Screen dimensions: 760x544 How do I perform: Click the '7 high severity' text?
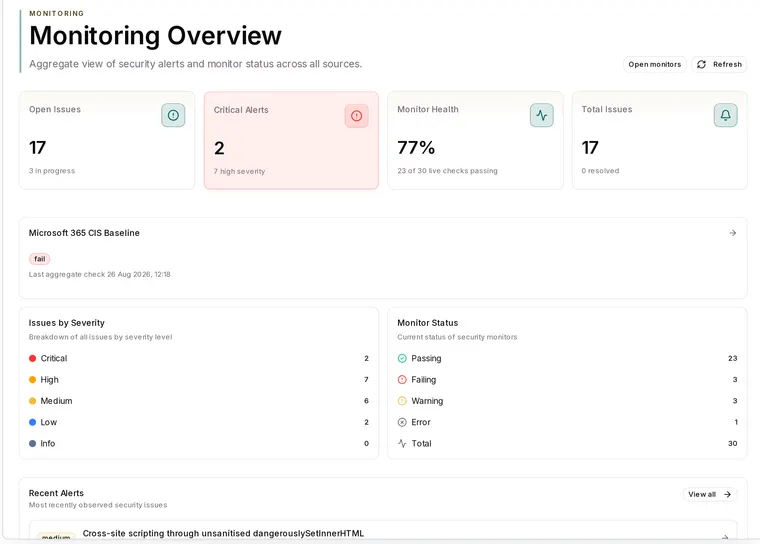(239, 171)
